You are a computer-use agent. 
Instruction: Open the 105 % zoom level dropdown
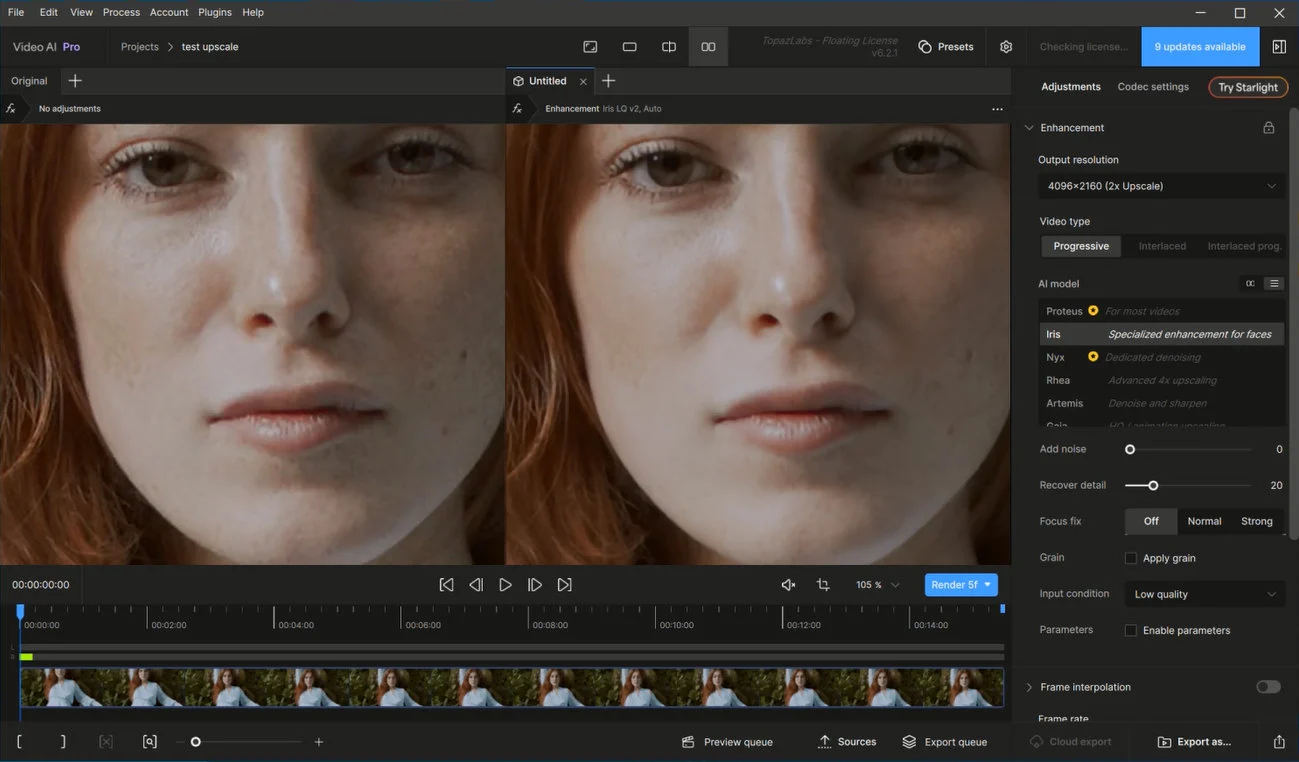(877, 585)
